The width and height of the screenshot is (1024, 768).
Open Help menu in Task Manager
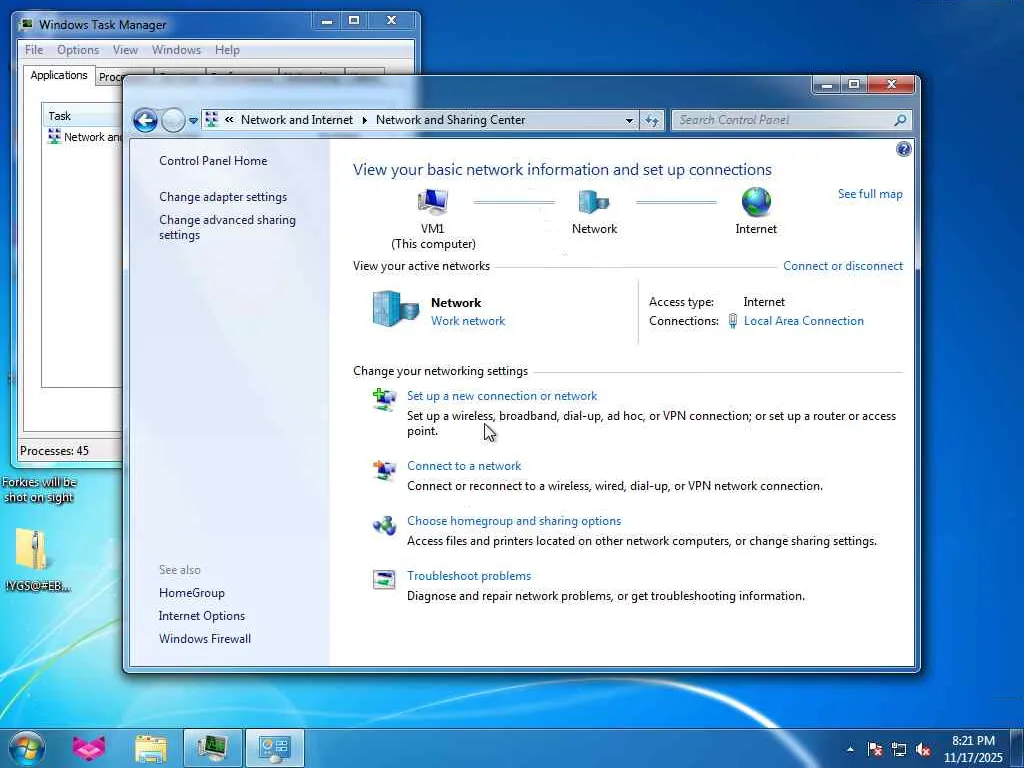click(227, 50)
